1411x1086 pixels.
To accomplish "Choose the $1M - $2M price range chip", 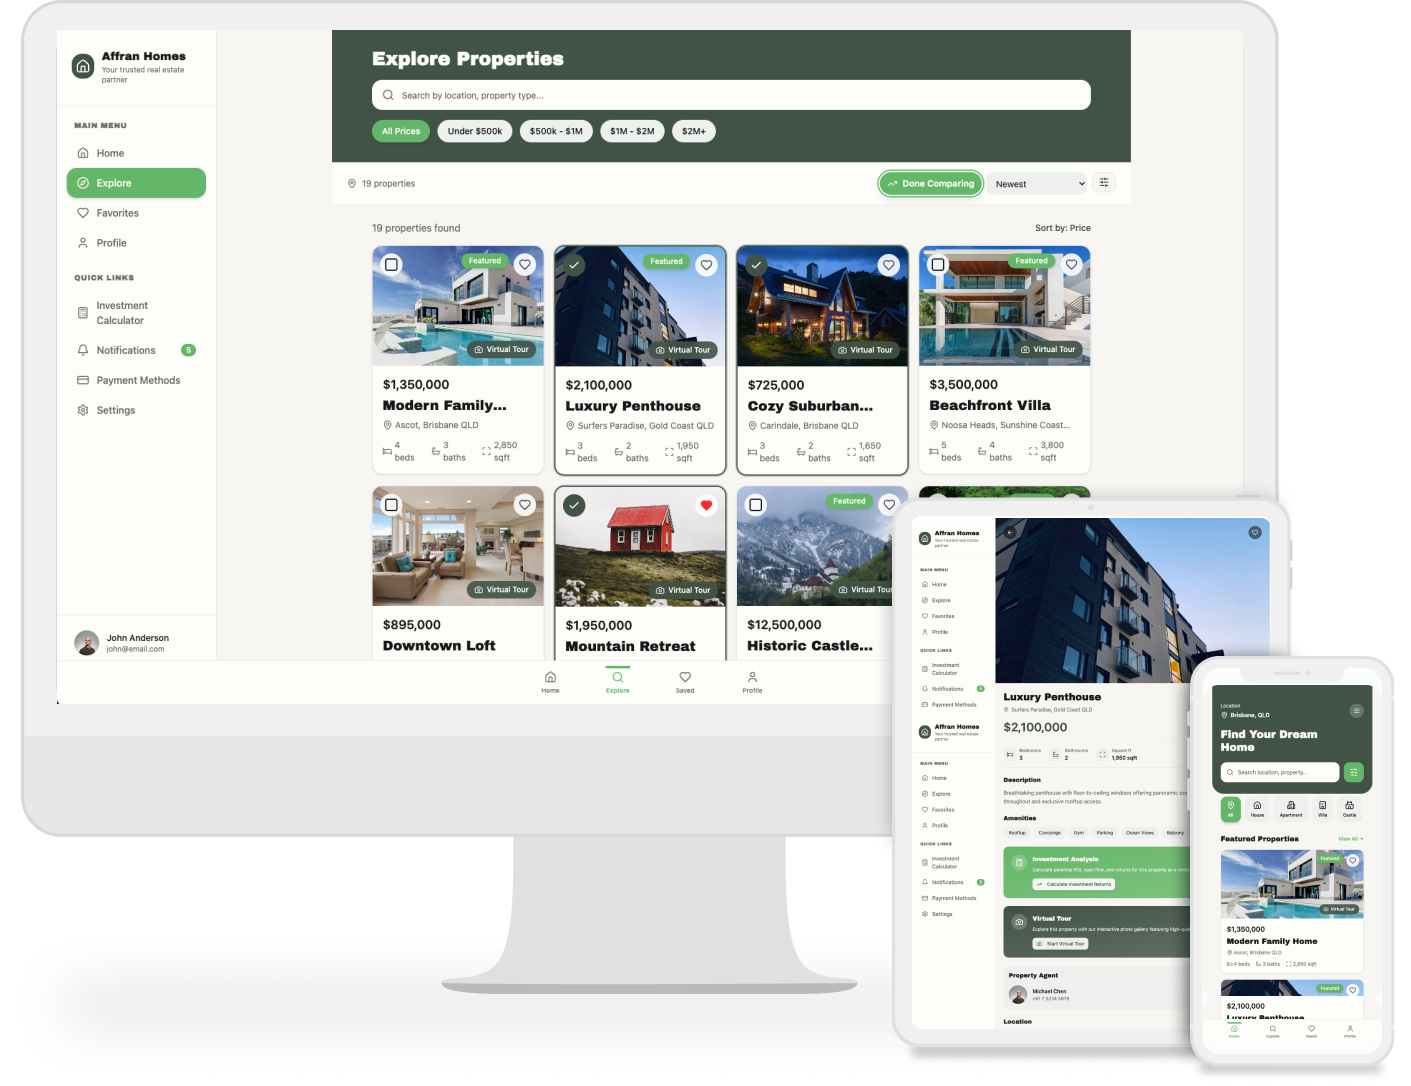I will (x=632, y=131).
